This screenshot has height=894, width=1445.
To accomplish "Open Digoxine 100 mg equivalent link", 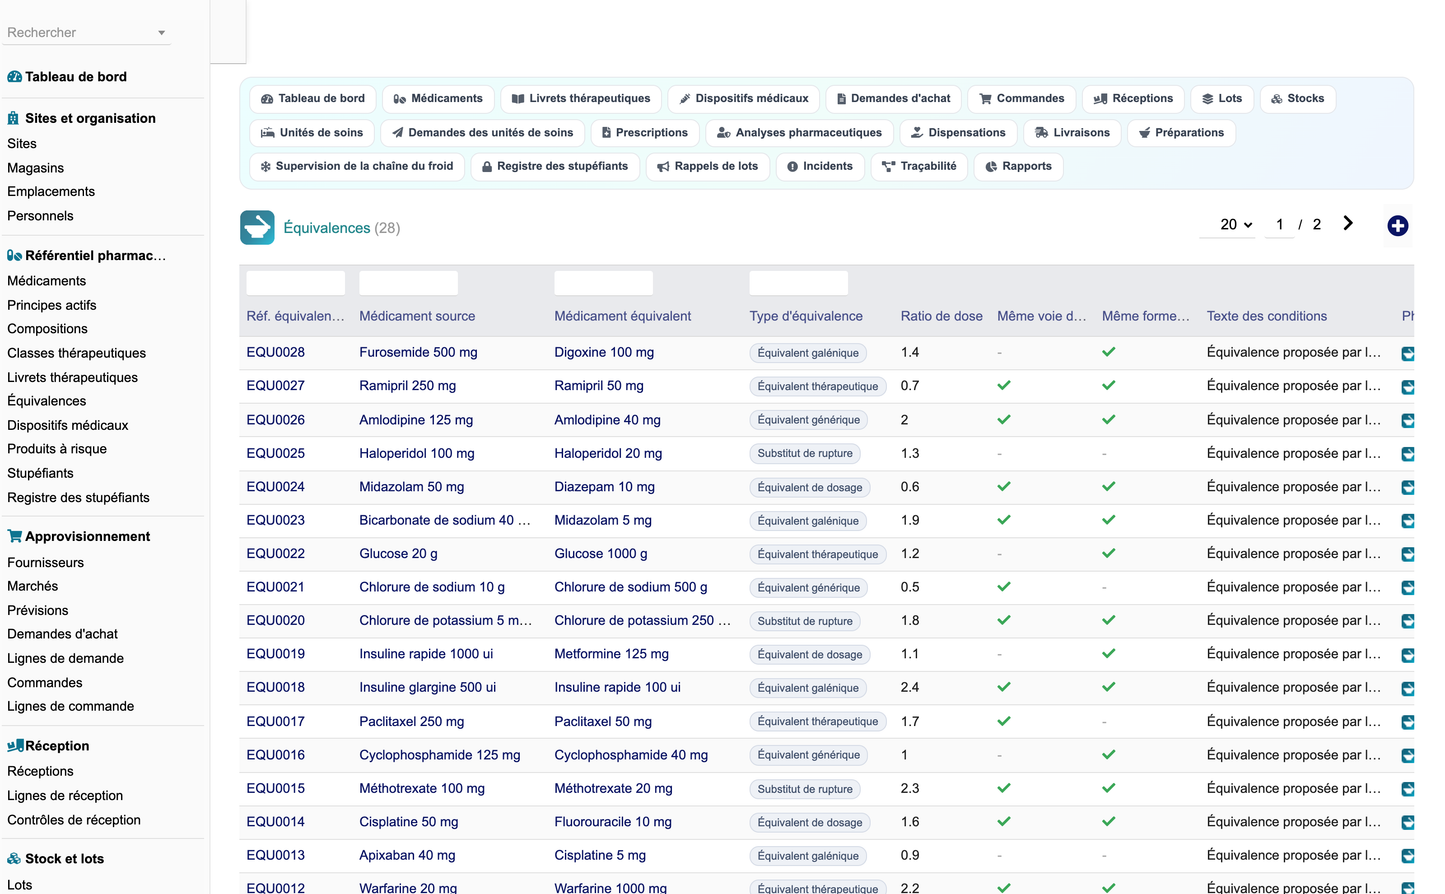I will click(x=604, y=352).
